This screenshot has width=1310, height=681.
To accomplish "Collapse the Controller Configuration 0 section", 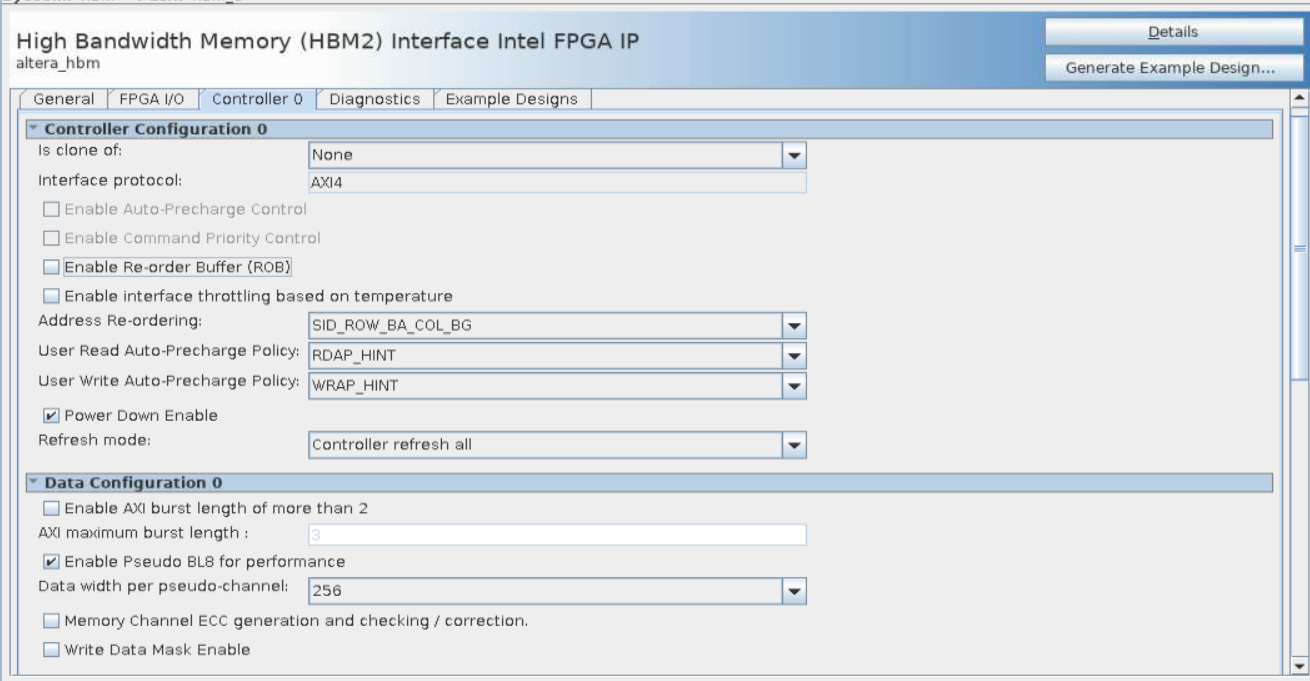I will point(33,129).
